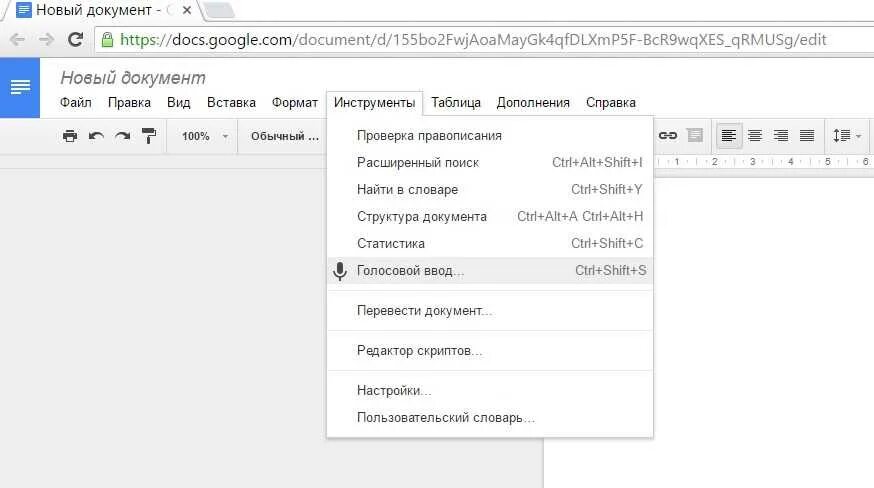The image size is (874, 488).
Task: Open the 100% zoom dropdown
Action: coord(205,136)
